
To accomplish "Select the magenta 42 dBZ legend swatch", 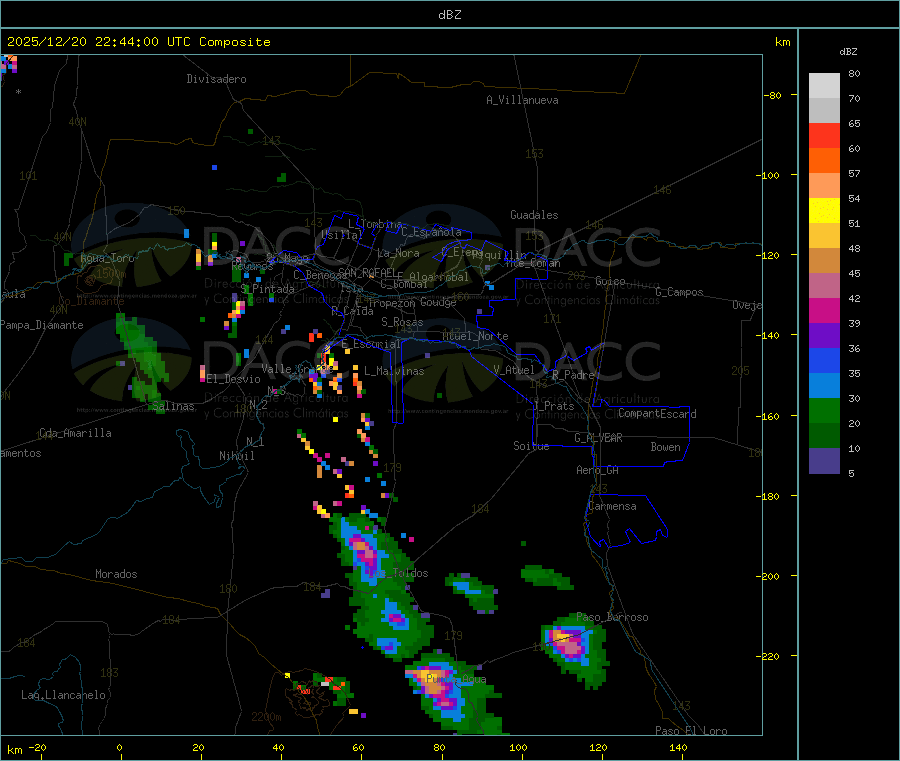I will pyautogui.click(x=824, y=310).
